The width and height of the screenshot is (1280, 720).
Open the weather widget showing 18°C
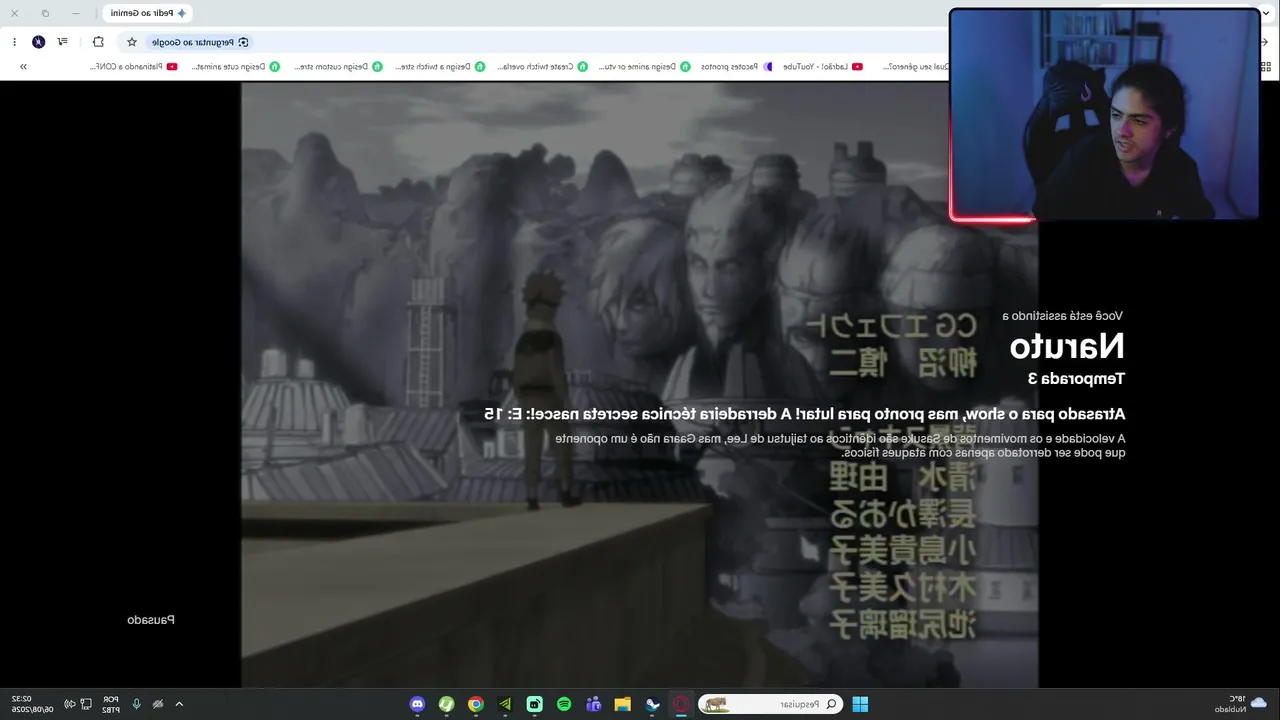1242,704
